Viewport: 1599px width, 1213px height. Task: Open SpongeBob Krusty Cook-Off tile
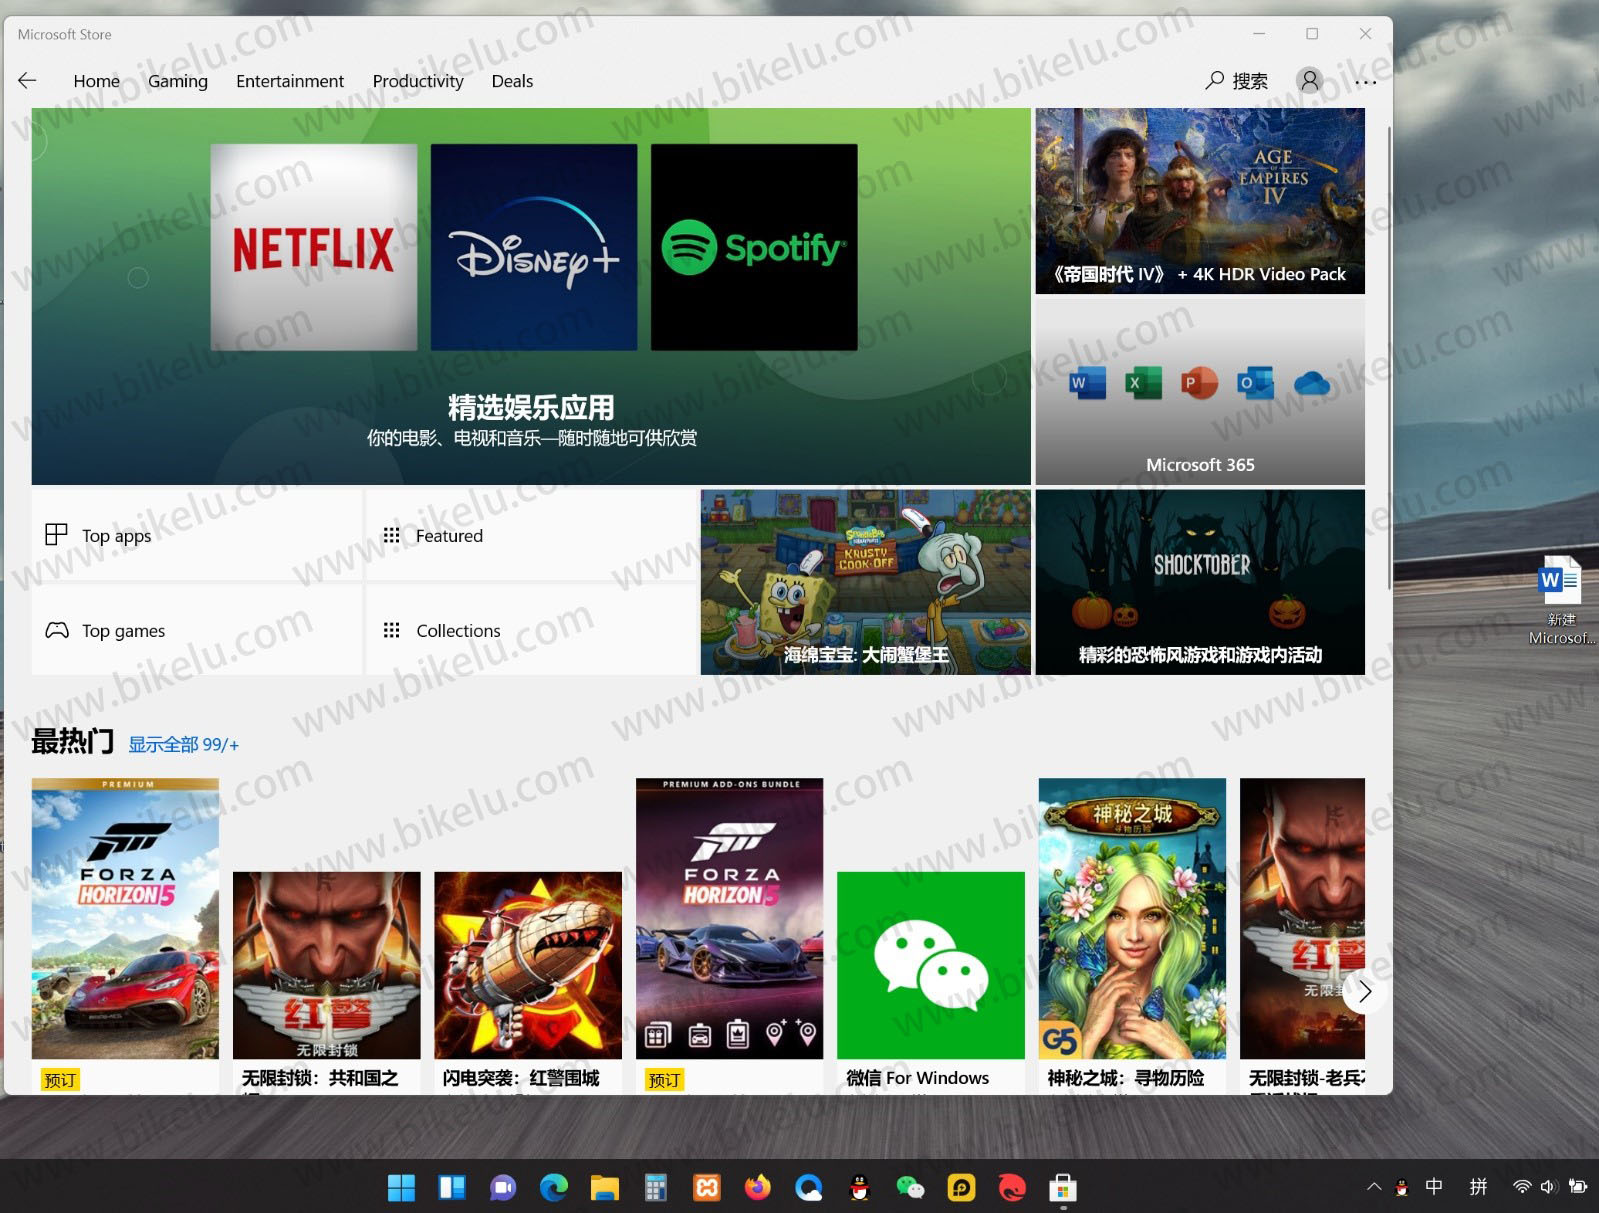click(x=865, y=582)
